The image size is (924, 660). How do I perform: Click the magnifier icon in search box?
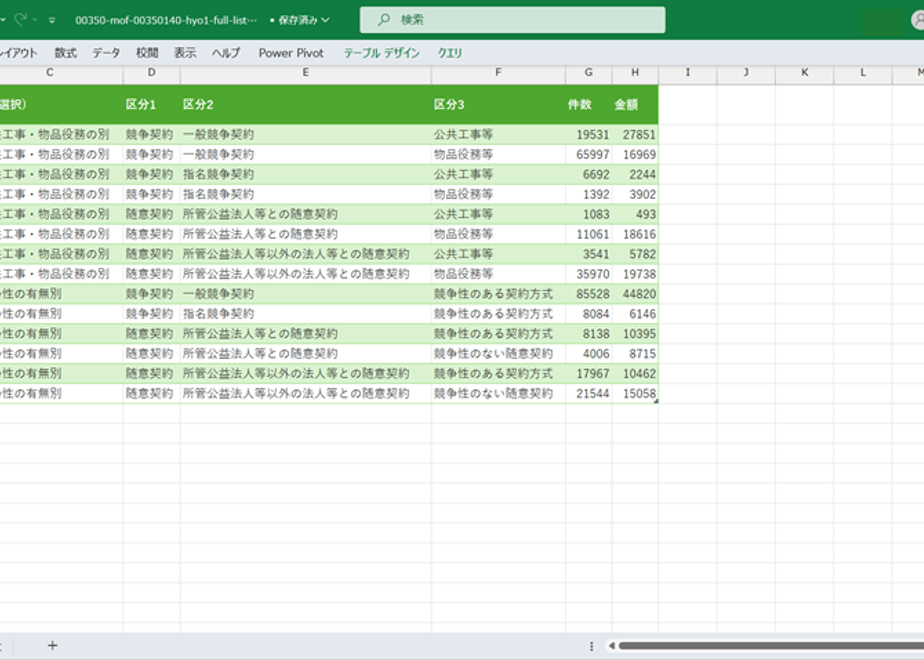pyautogui.click(x=384, y=20)
